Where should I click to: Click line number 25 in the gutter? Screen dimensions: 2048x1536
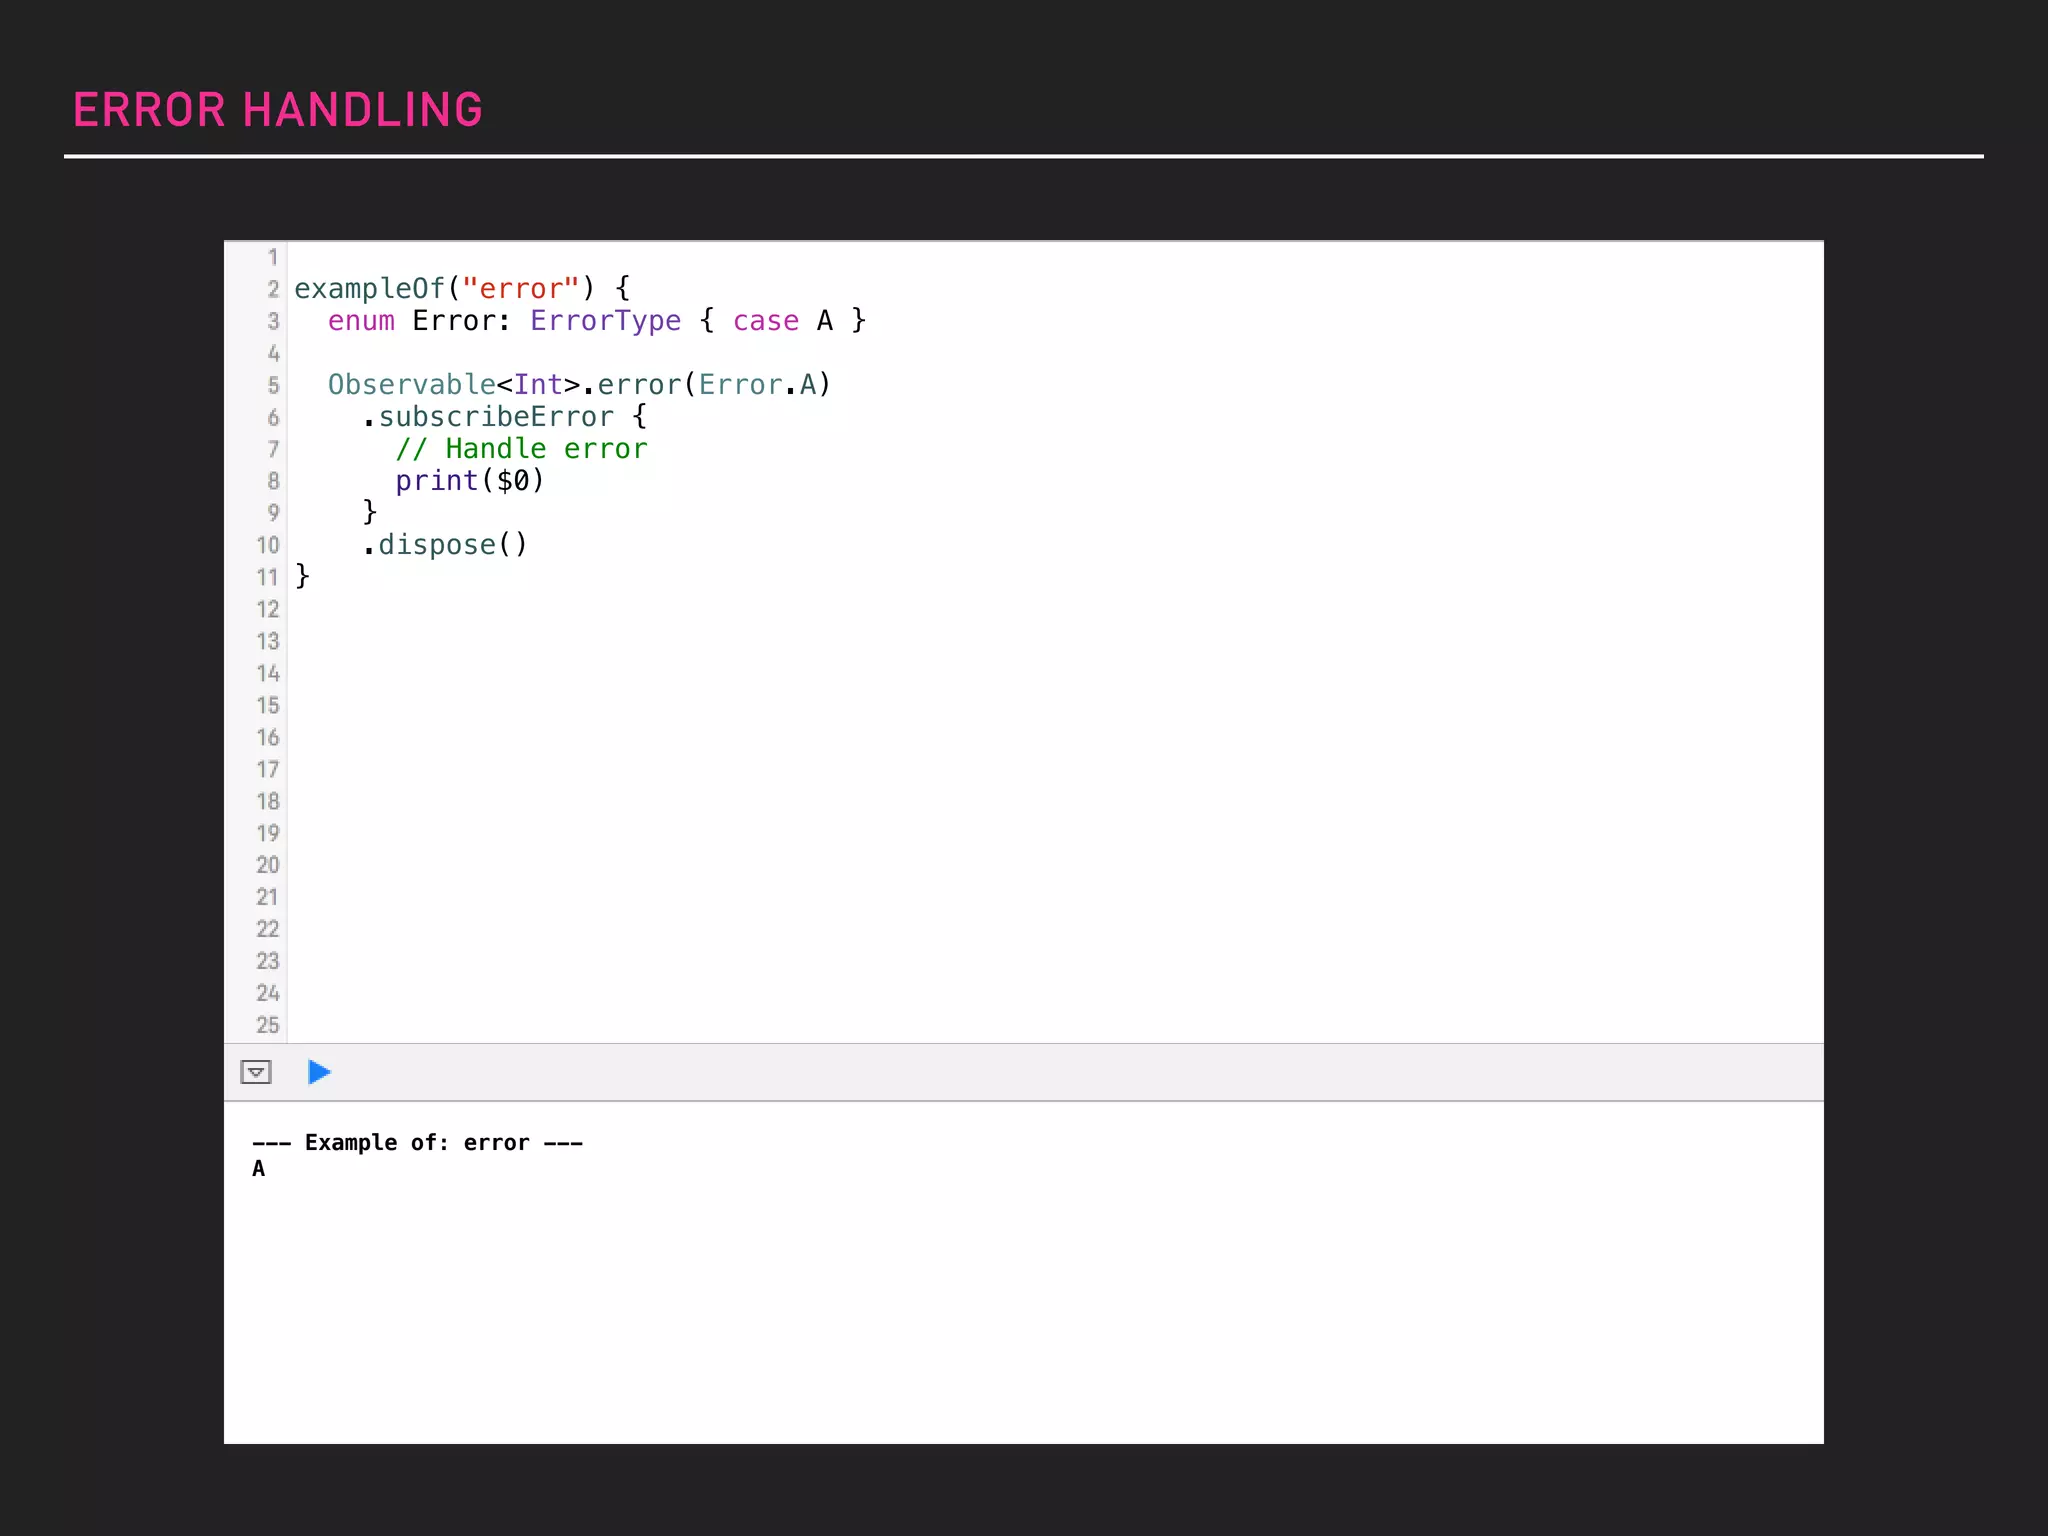pos(267,1025)
